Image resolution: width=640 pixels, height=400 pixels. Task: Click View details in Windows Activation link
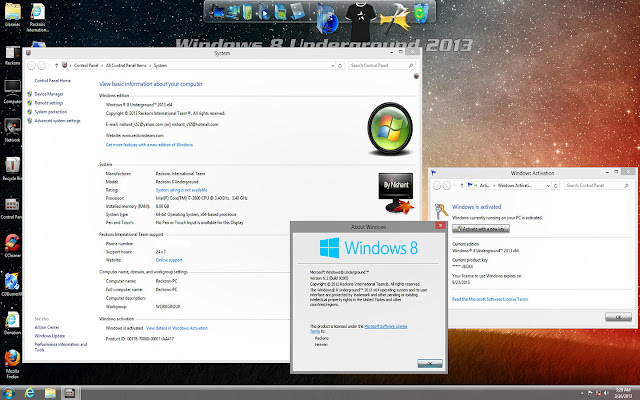pyautogui.click(x=177, y=328)
